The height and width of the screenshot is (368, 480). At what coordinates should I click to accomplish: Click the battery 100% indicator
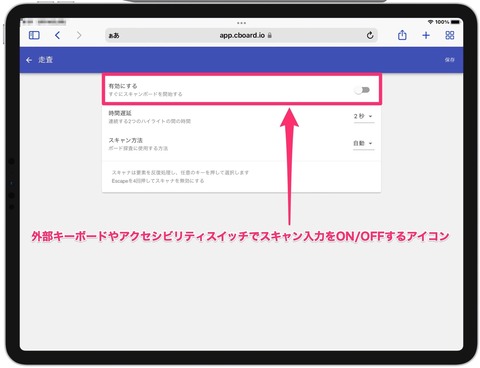pos(448,22)
